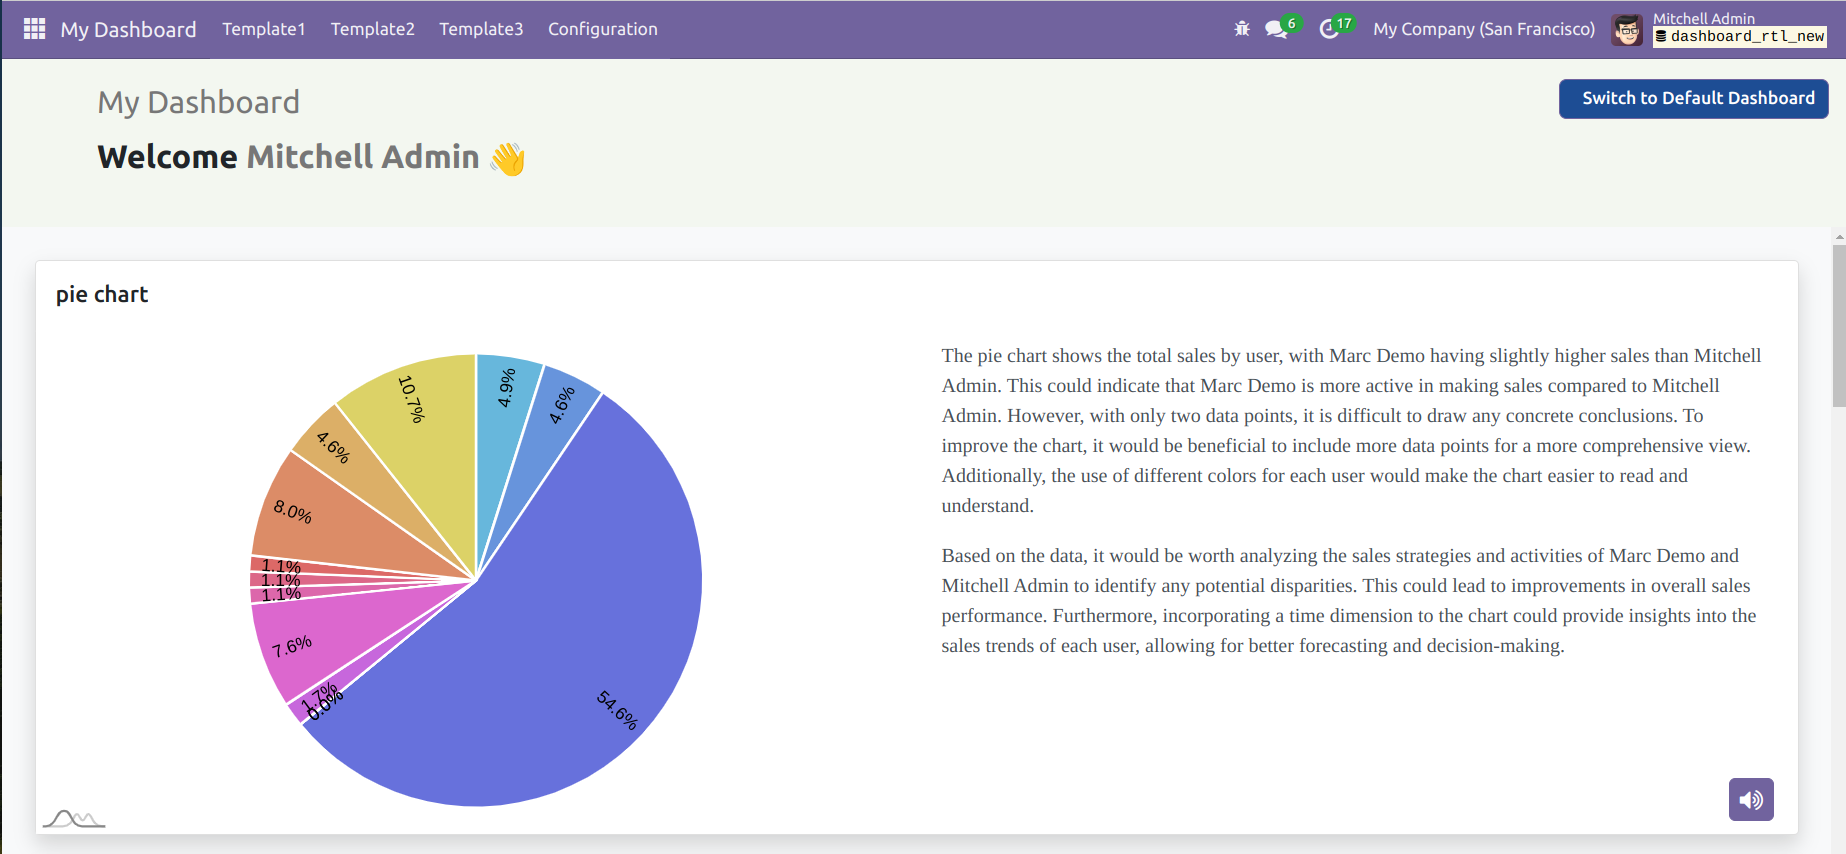1846x854 pixels.
Task: Click the vertical scrollbar on the right
Action: point(1838,325)
